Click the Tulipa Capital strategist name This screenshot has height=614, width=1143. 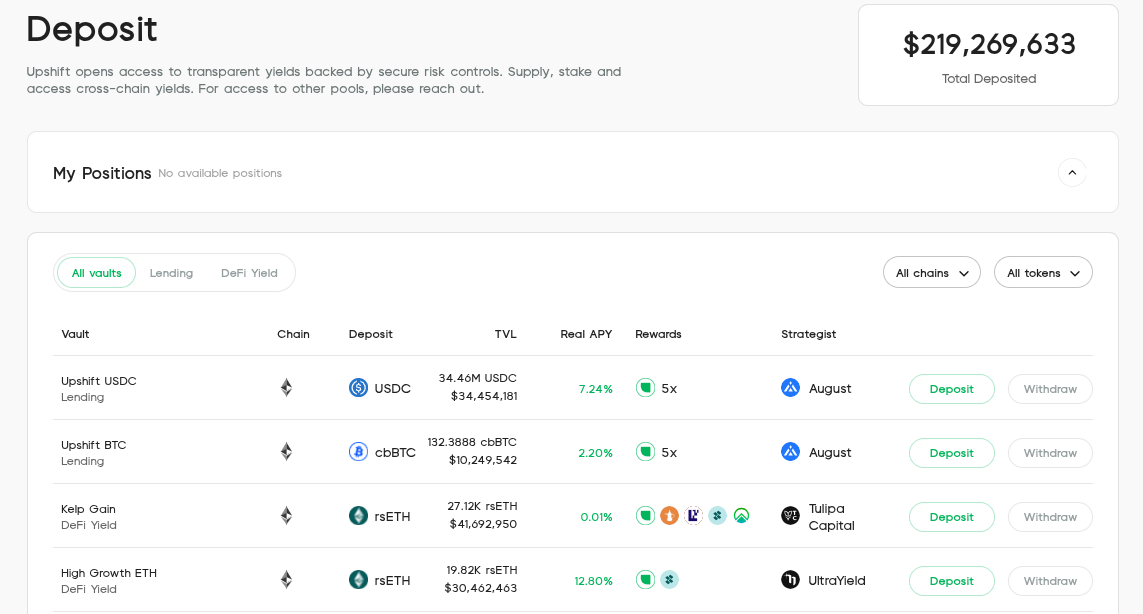click(x=831, y=517)
